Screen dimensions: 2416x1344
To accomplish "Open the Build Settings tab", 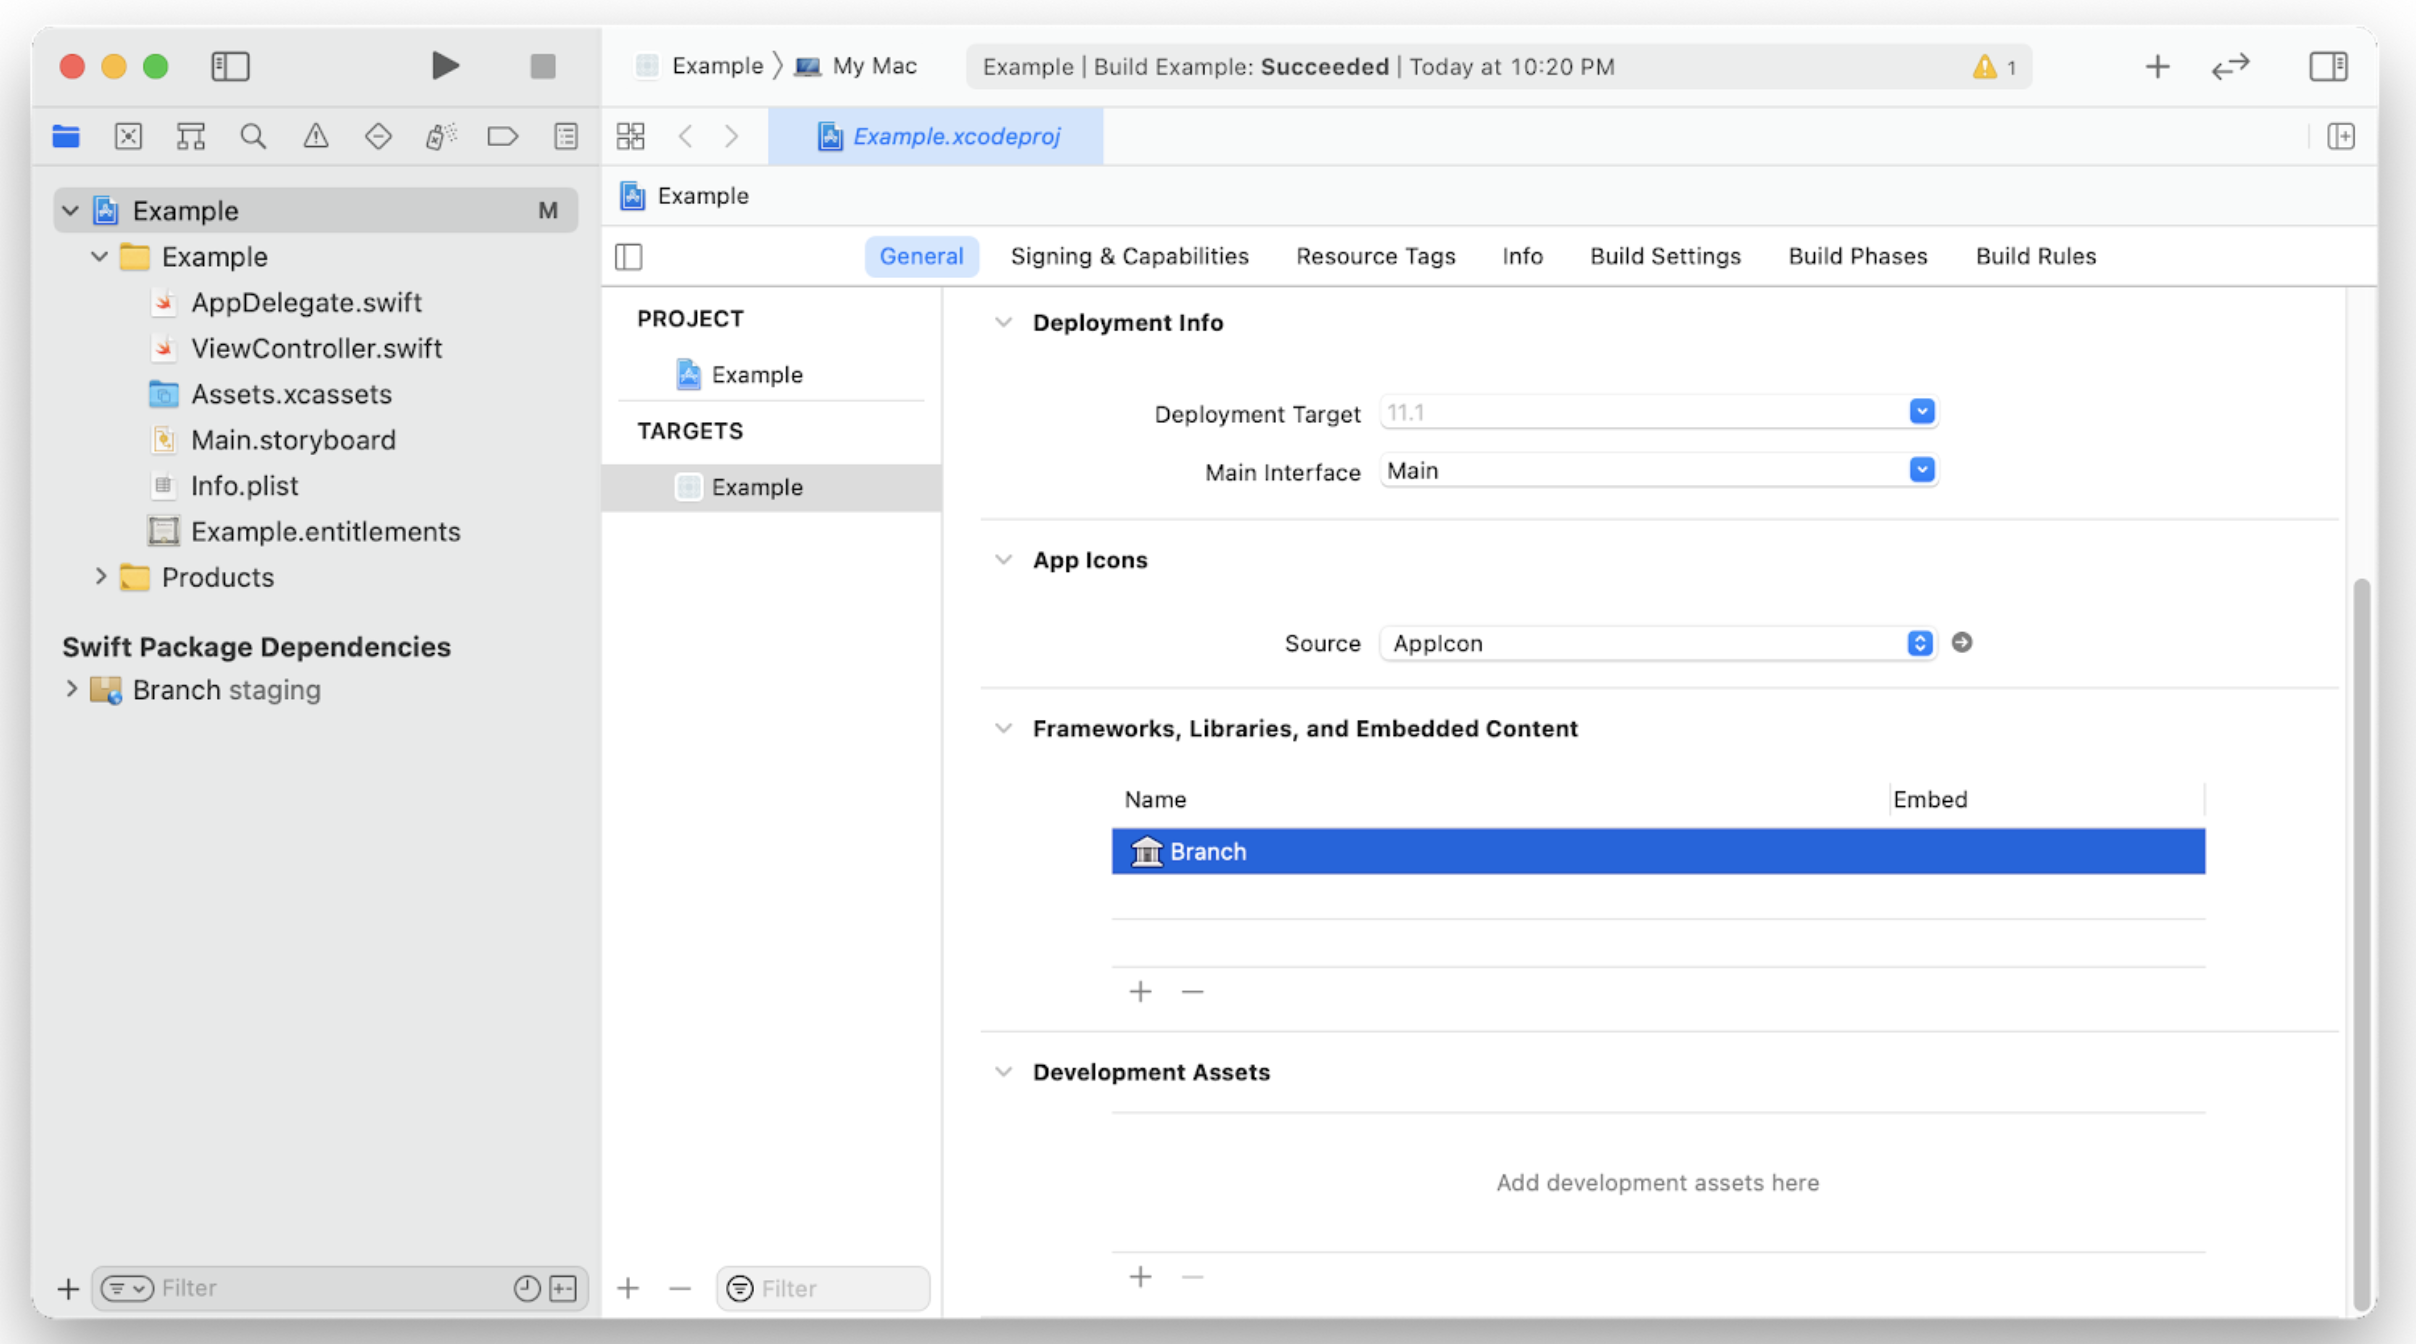I will click(1665, 256).
